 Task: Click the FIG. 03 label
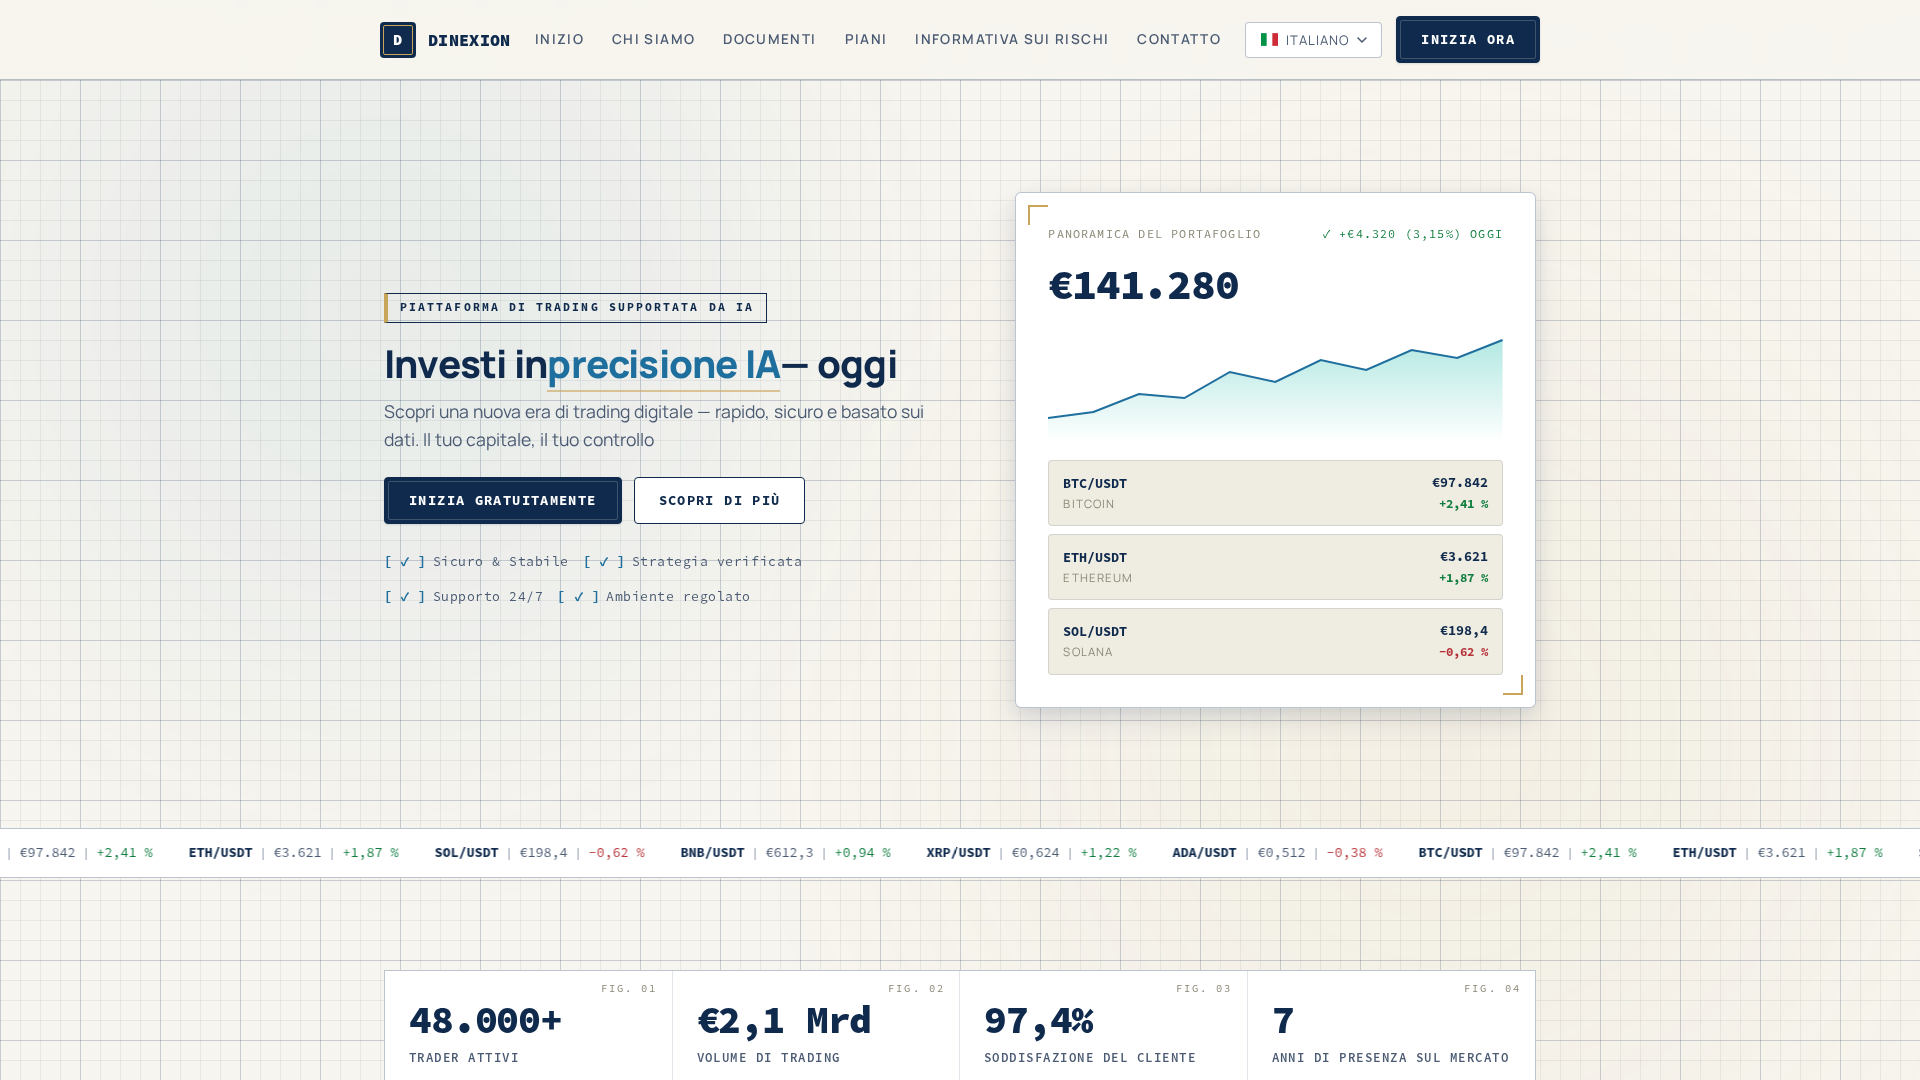(1204, 989)
